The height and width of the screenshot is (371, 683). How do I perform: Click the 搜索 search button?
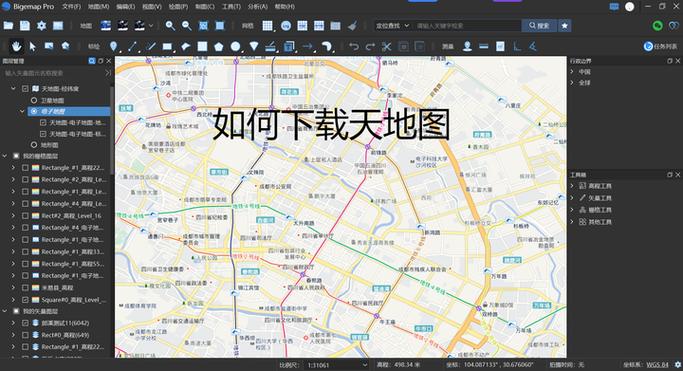[539, 26]
